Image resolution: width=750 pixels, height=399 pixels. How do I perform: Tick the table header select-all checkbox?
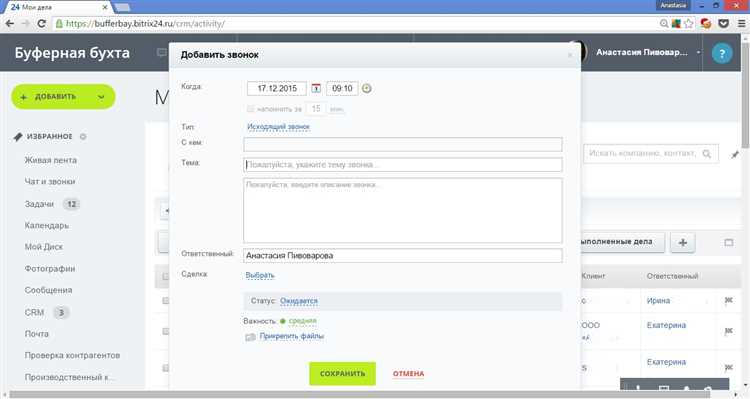pos(165,276)
